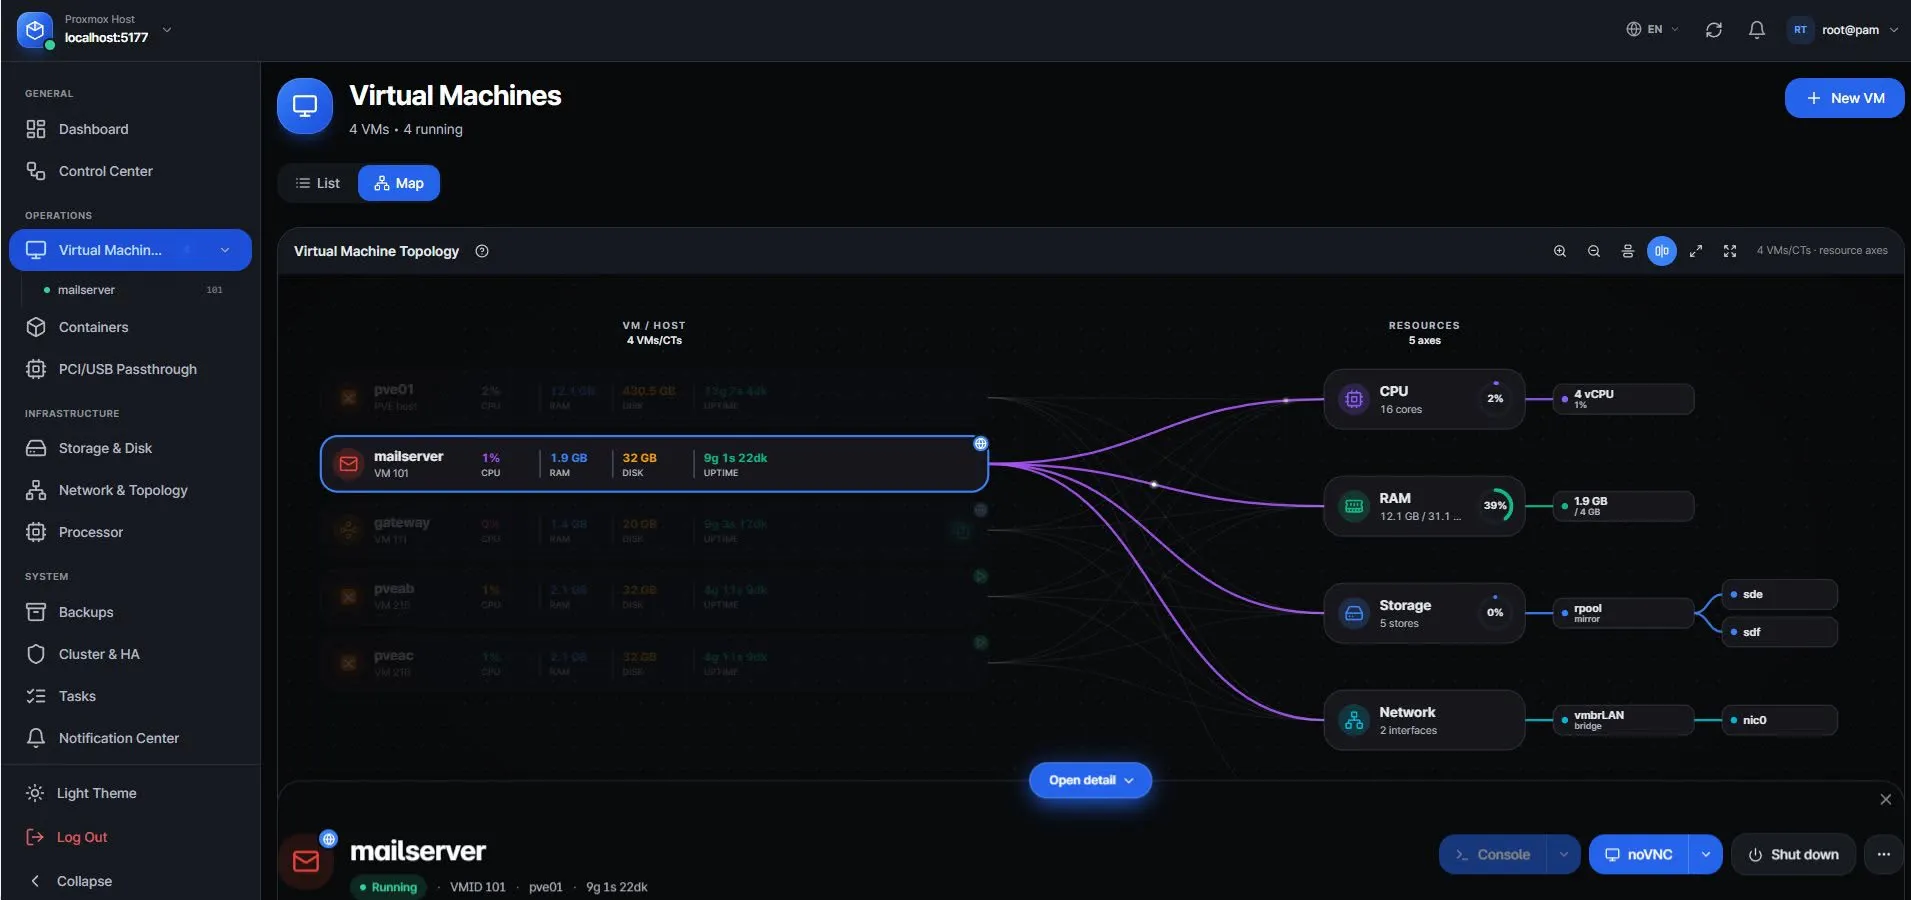Click Log Out in the sidebar
This screenshot has width=1911, height=900.
tap(130, 837)
